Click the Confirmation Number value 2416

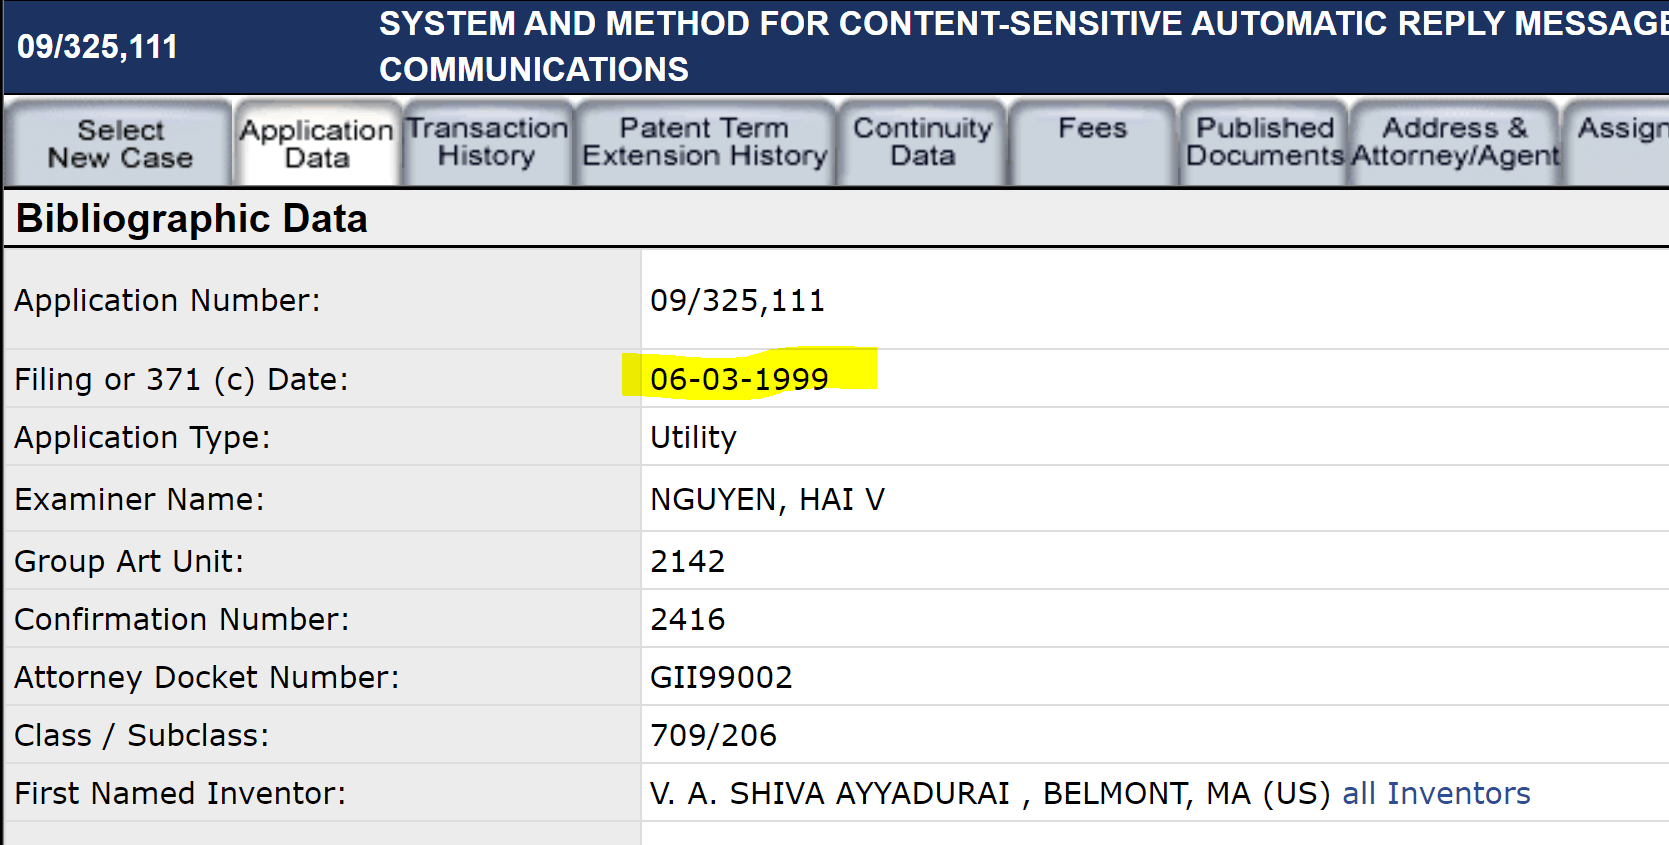[x=687, y=619]
